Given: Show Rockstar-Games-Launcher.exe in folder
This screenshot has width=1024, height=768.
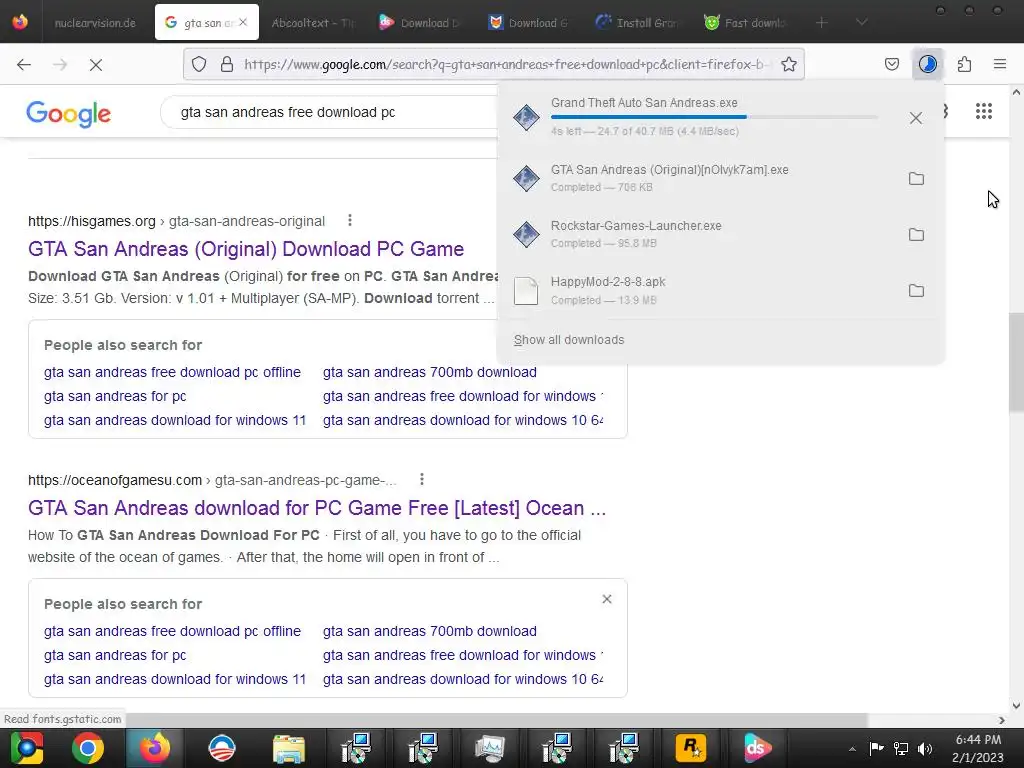Looking at the screenshot, I should coord(916,234).
